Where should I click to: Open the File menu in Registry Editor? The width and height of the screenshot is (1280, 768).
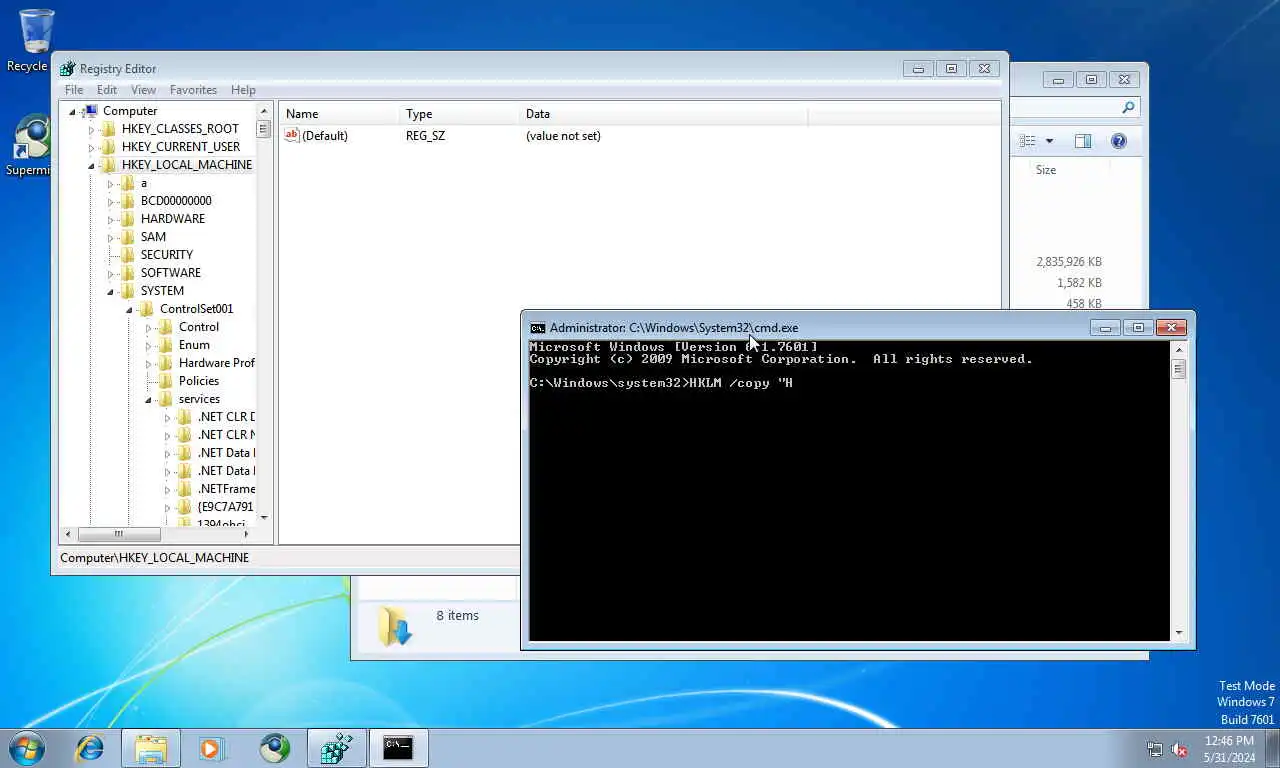coord(74,90)
